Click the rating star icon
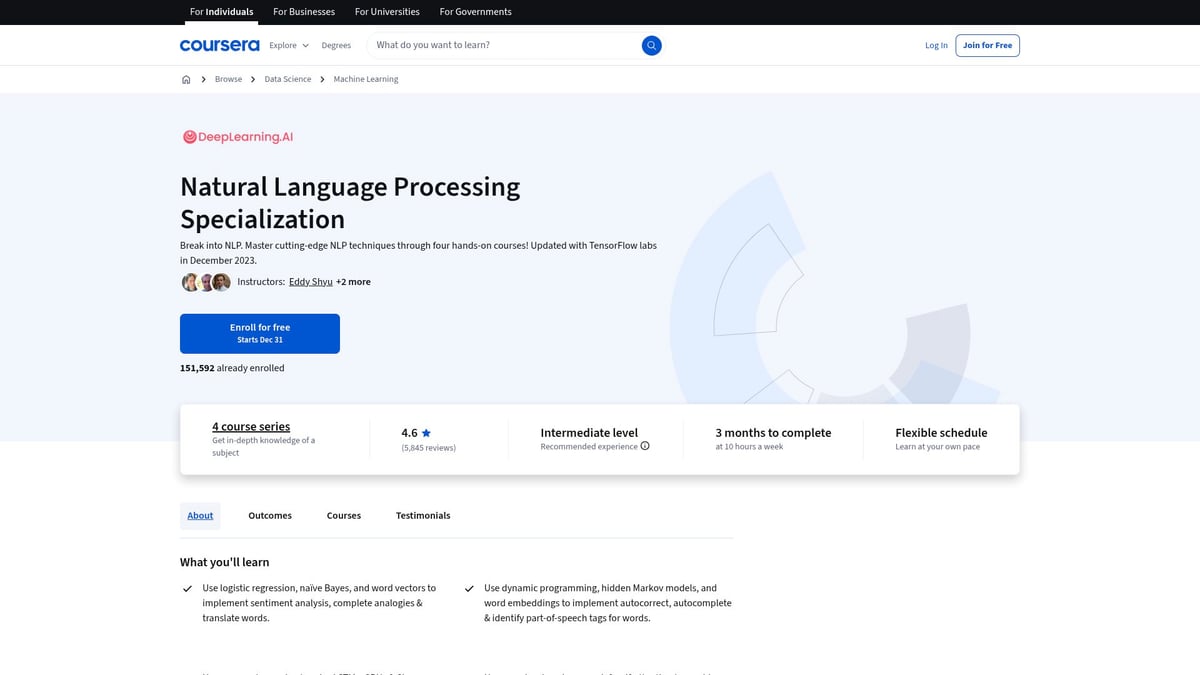 point(426,433)
